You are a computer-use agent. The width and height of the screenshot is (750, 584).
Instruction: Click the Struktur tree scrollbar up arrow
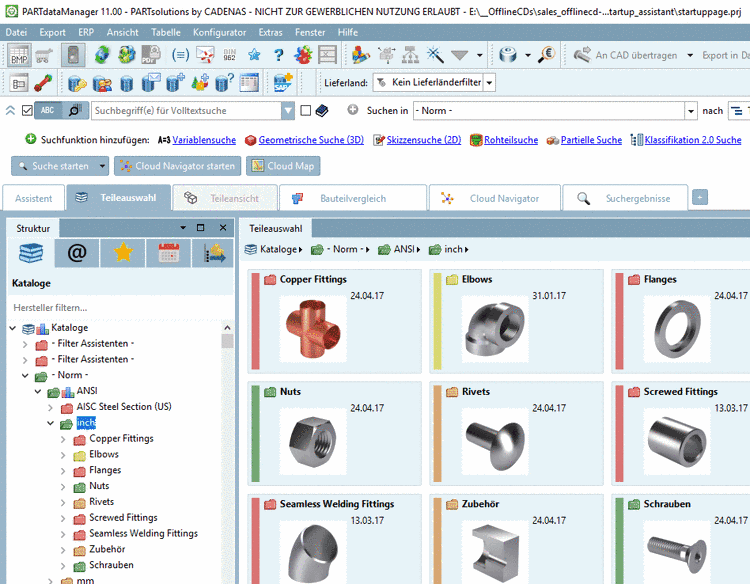227,328
